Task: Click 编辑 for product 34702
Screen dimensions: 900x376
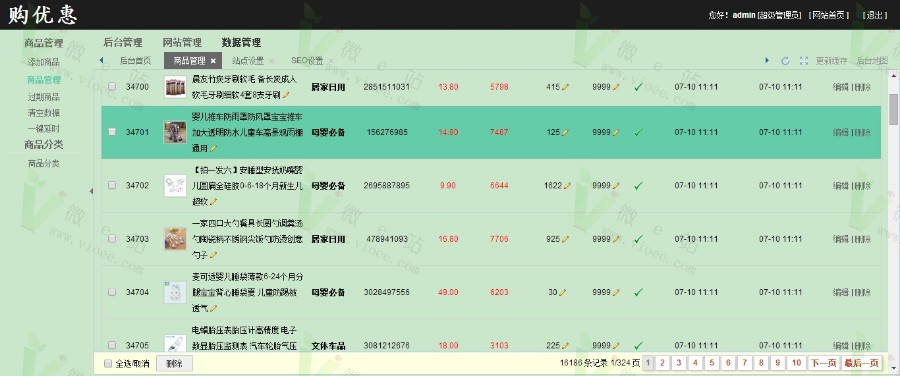Action: pyautogui.click(x=841, y=186)
